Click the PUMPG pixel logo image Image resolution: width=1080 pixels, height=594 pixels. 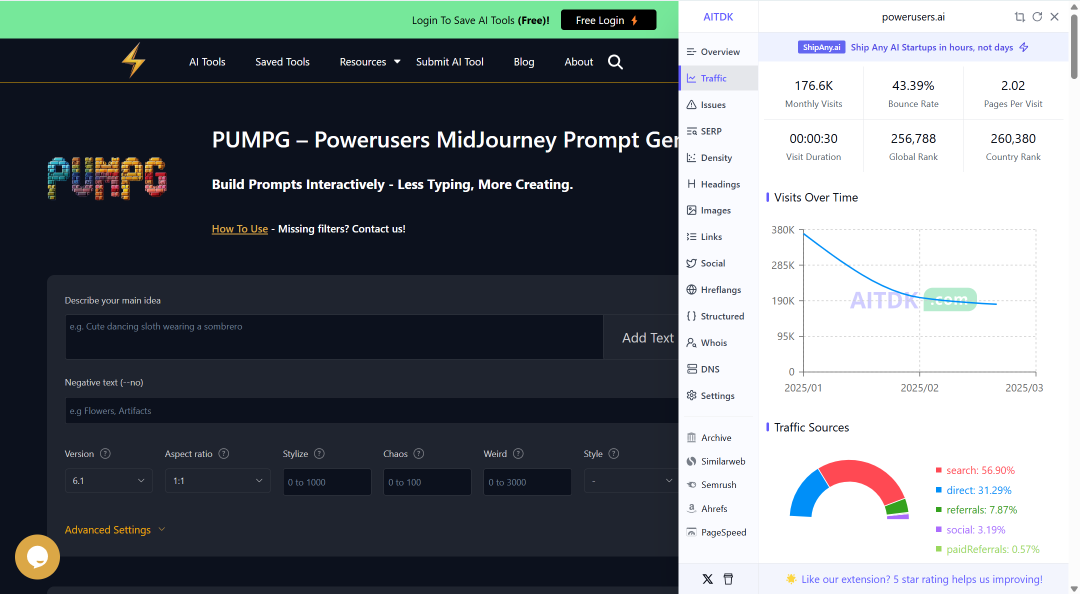click(x=107, y=178)
